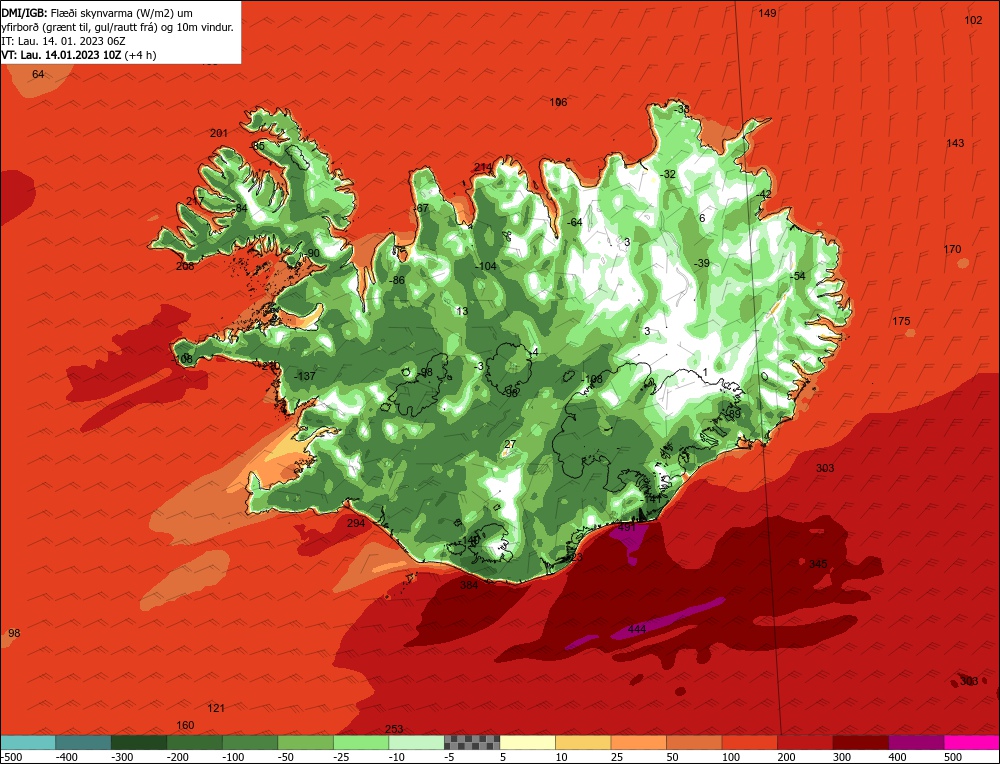
Task: Click the land value '-64' in north Iceland
Action: 575,222
